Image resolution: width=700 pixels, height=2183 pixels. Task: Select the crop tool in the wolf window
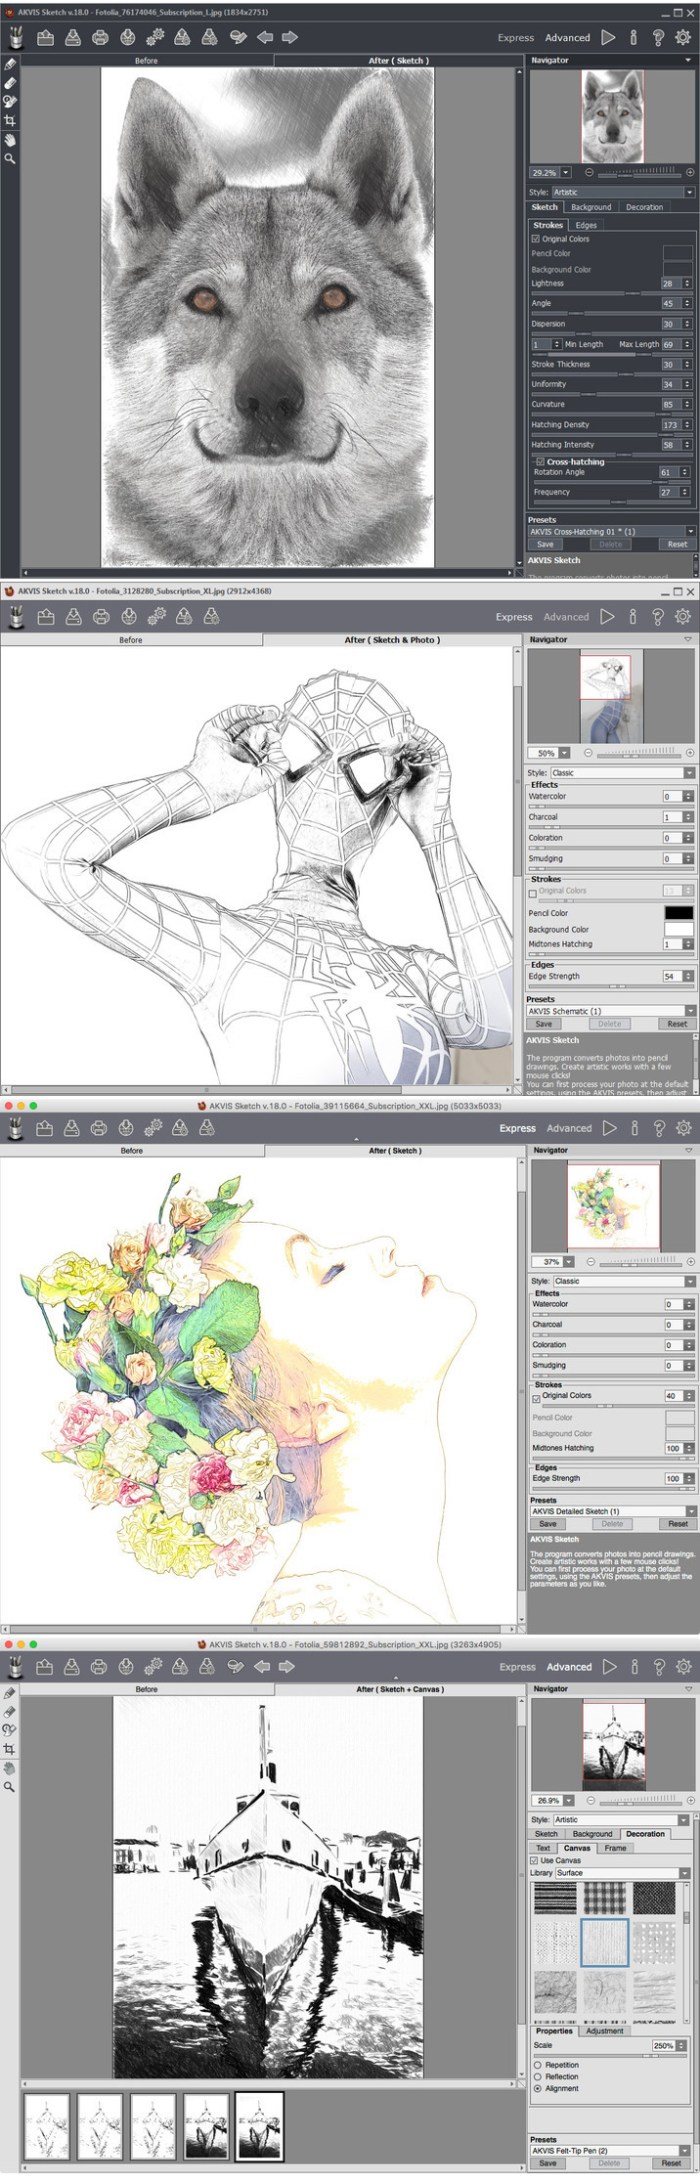tap(10, 121)
